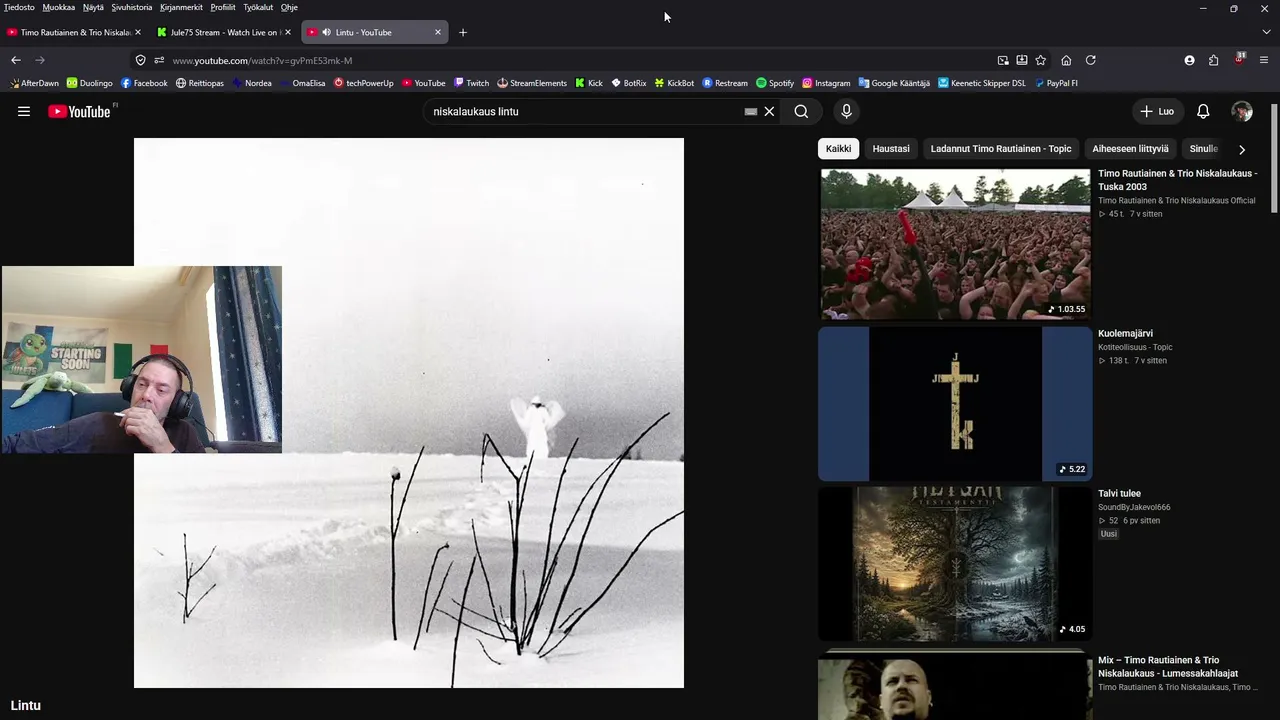Open the Kuolemajärvi video thumbnail
Image resolution: width=1280 pixels, height=720 pixels.
pyautogui.click(x=955, y=404)
